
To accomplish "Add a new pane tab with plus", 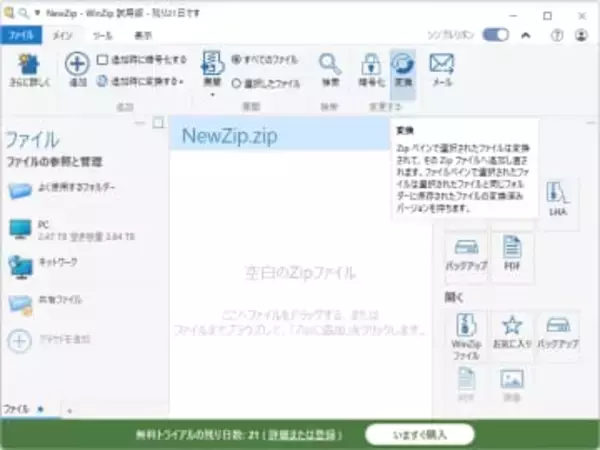I will (x=69, y=411).
